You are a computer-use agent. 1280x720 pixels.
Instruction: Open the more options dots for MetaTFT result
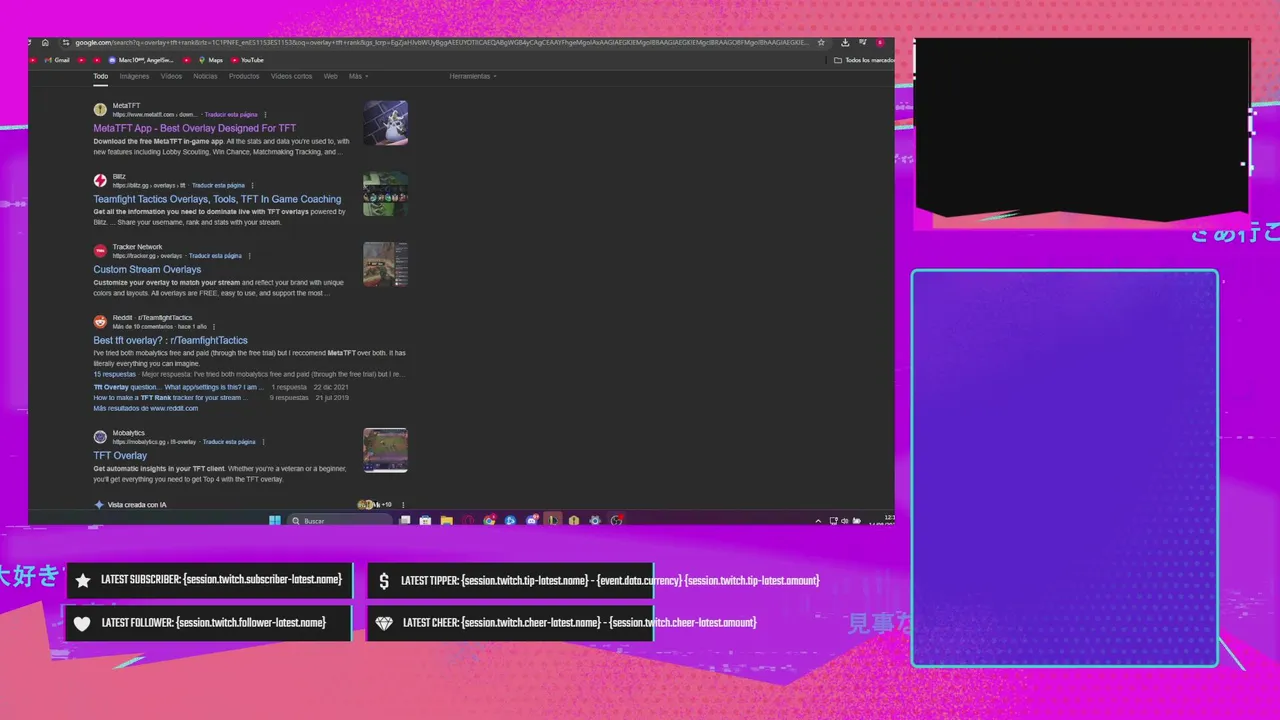click(265, 115)
